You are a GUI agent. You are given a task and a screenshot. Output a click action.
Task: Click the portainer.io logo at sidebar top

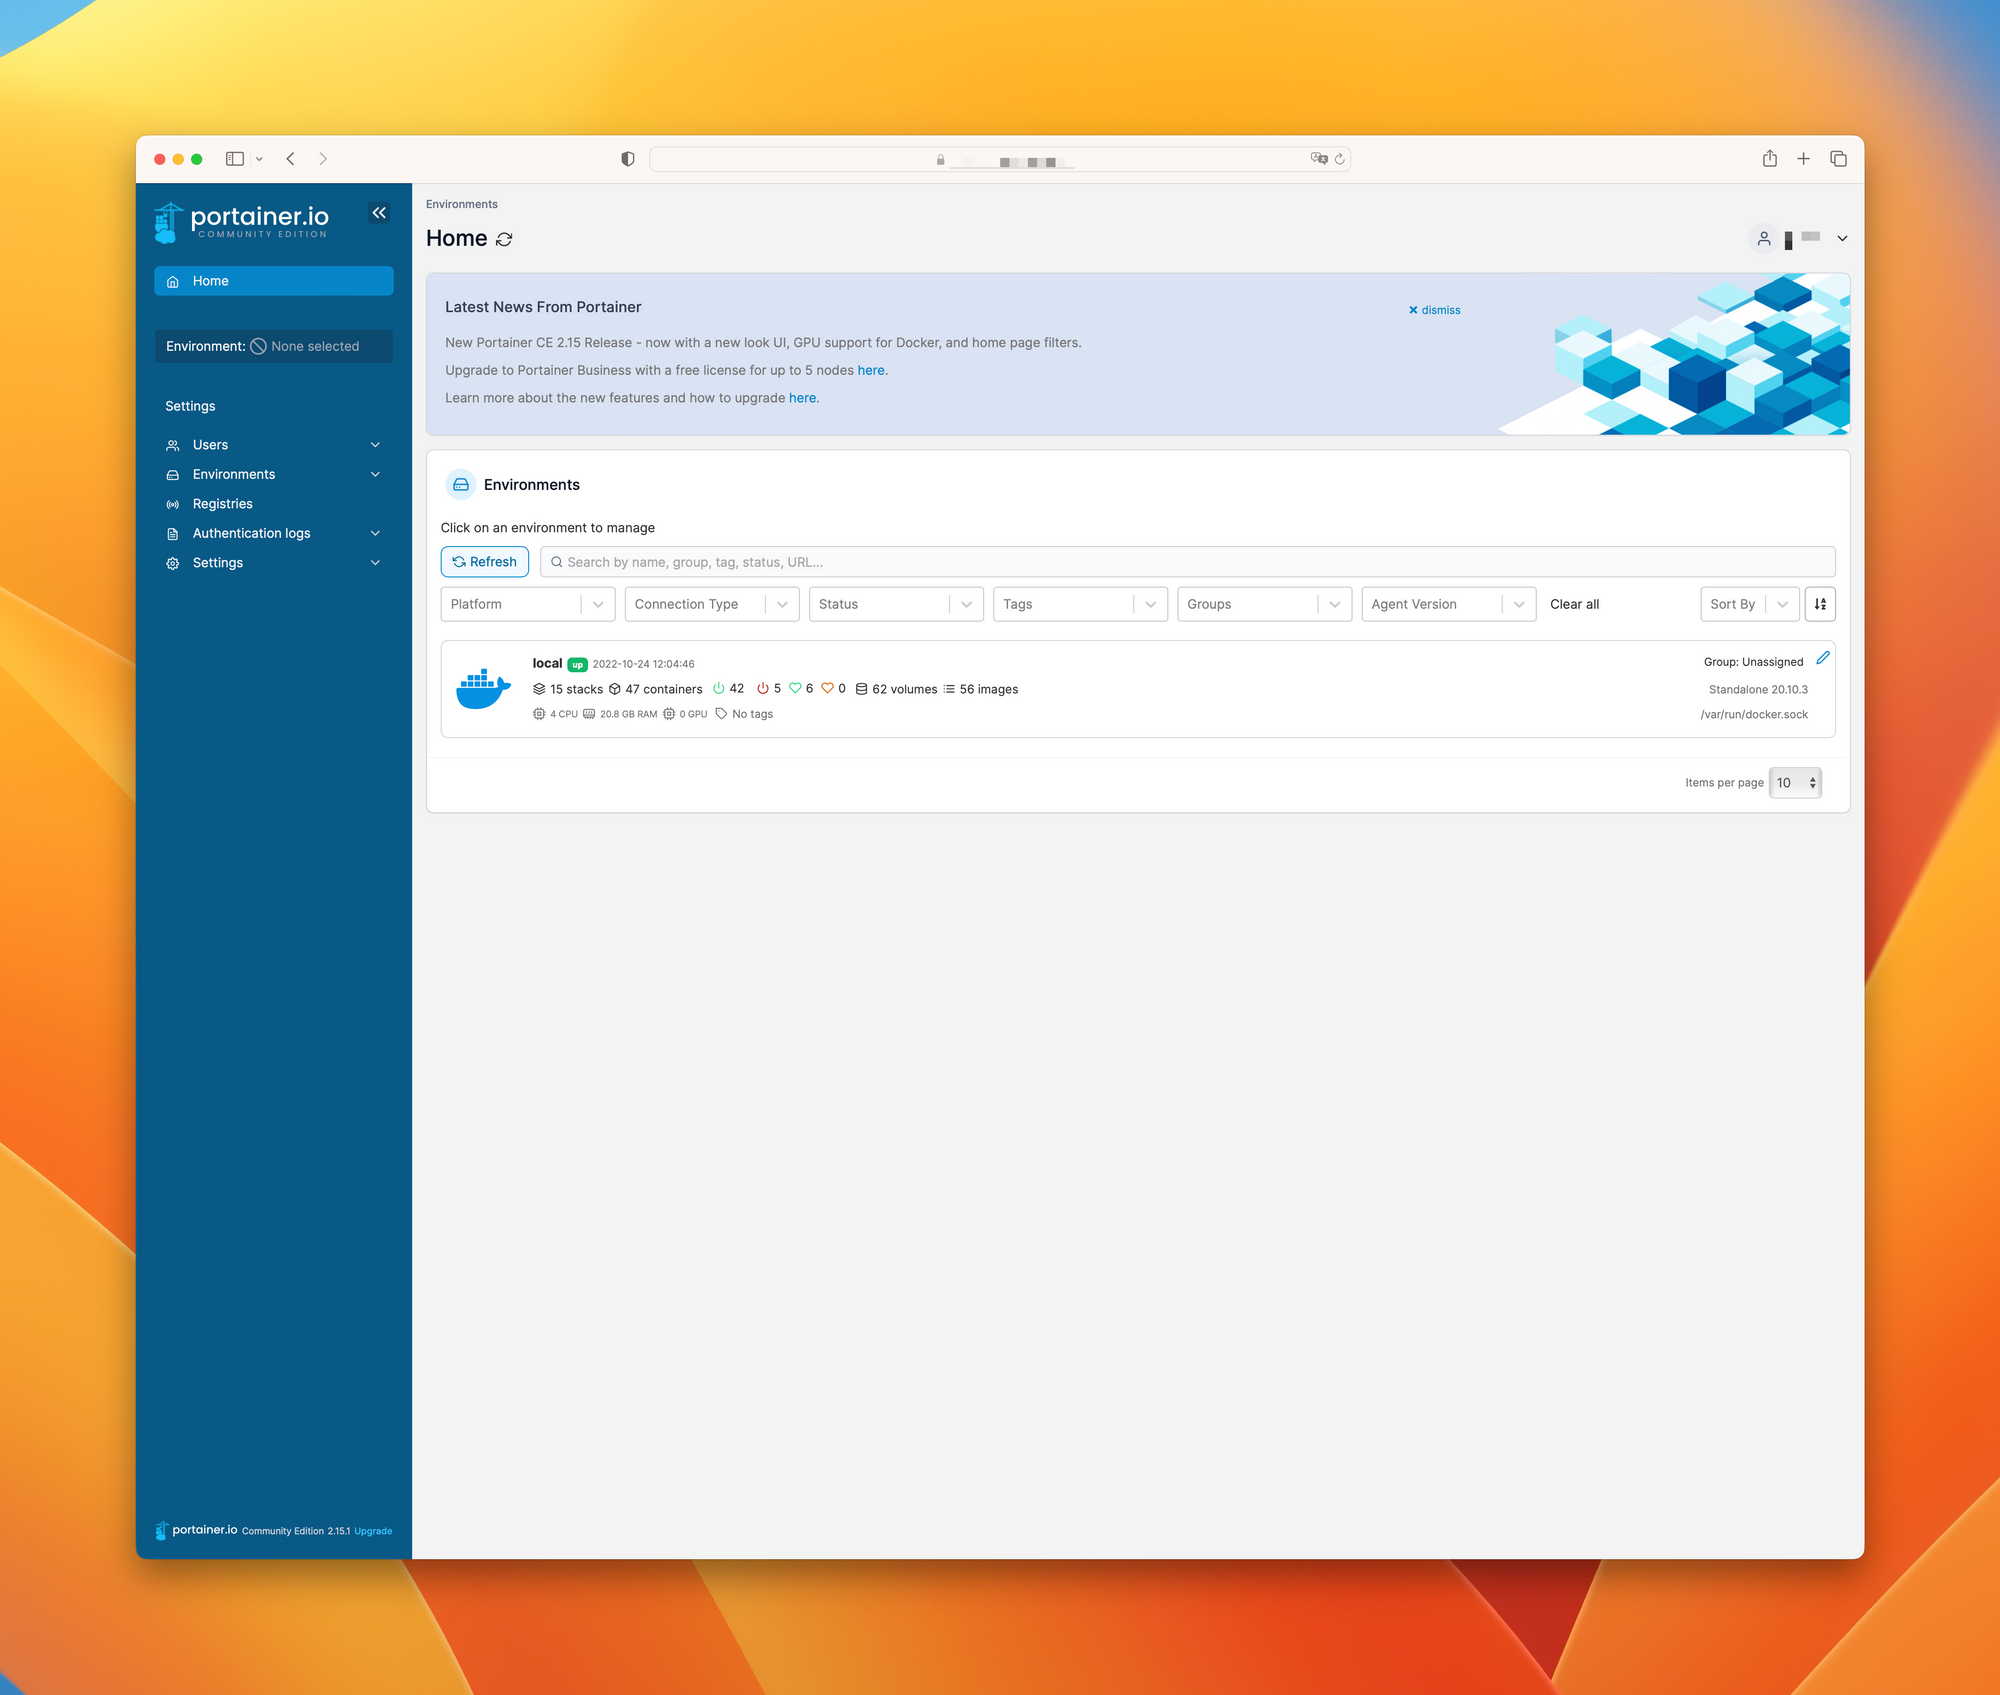[x=241, y=222]
